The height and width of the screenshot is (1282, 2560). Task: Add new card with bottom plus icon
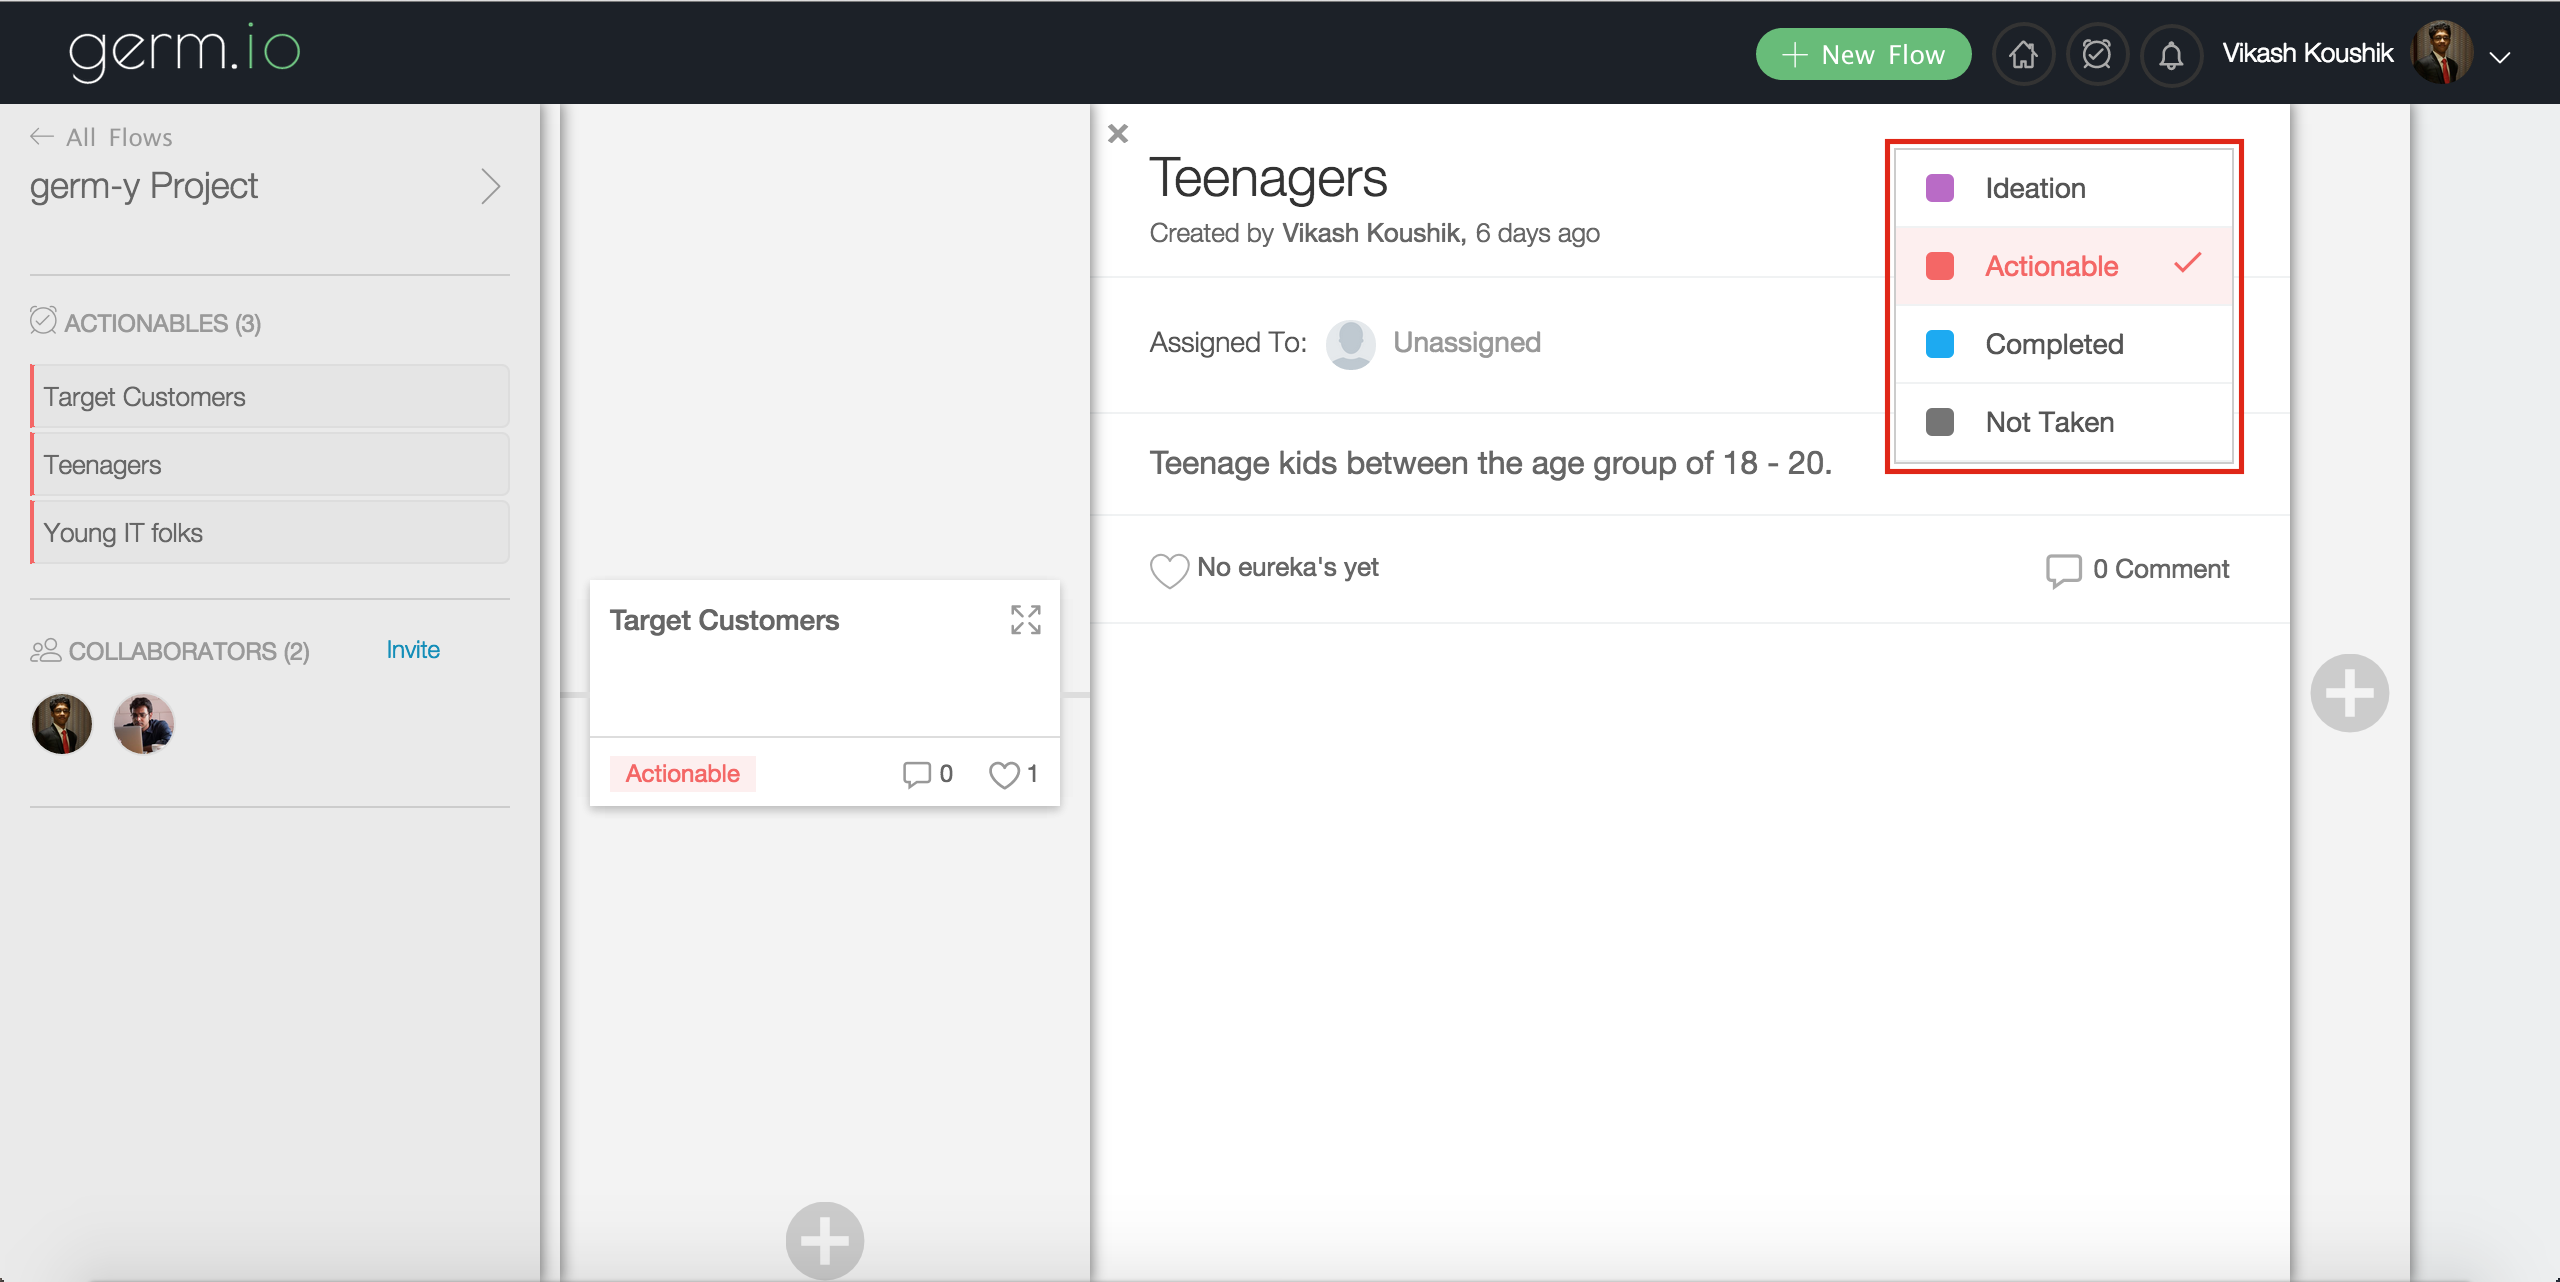coord(824,1240)
